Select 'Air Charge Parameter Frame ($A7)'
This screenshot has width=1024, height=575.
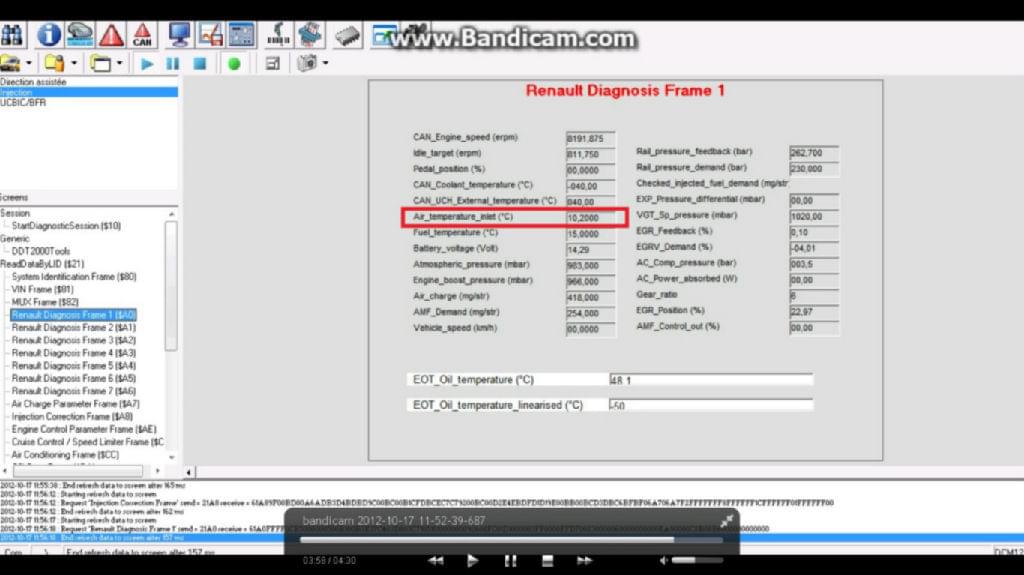(75, 404)
